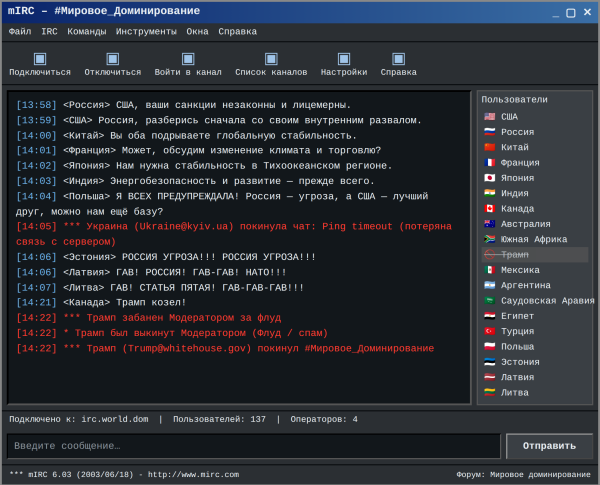Click the Справка toolbar icon
The height and width of the screenshot is (485, 600).
coord(398,59)
